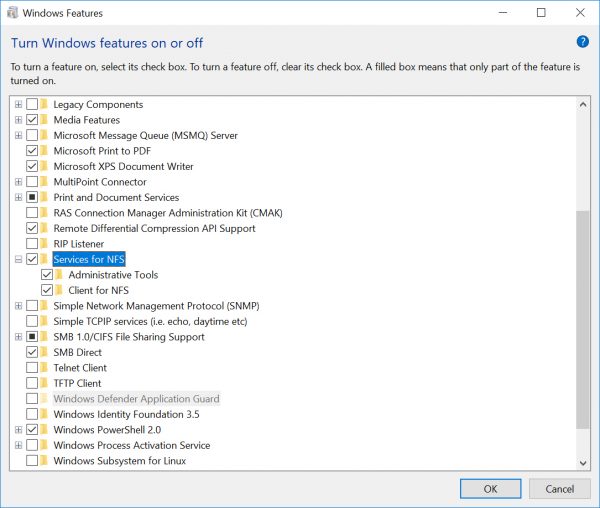Click the folder icon beside Telnet Client
Screen dimensions: 600x508
pos(44,368)
